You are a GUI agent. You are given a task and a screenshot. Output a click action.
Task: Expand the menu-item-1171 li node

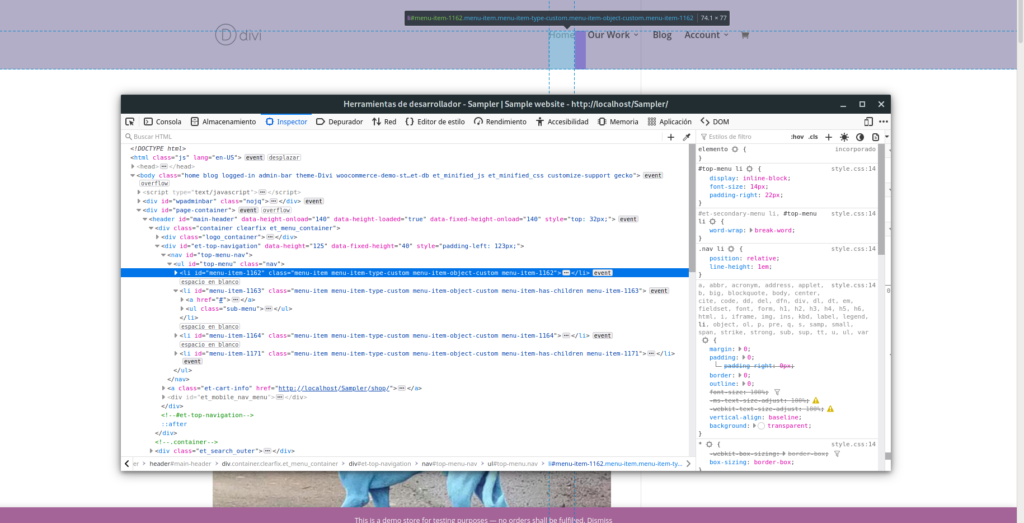click(176, 353)
